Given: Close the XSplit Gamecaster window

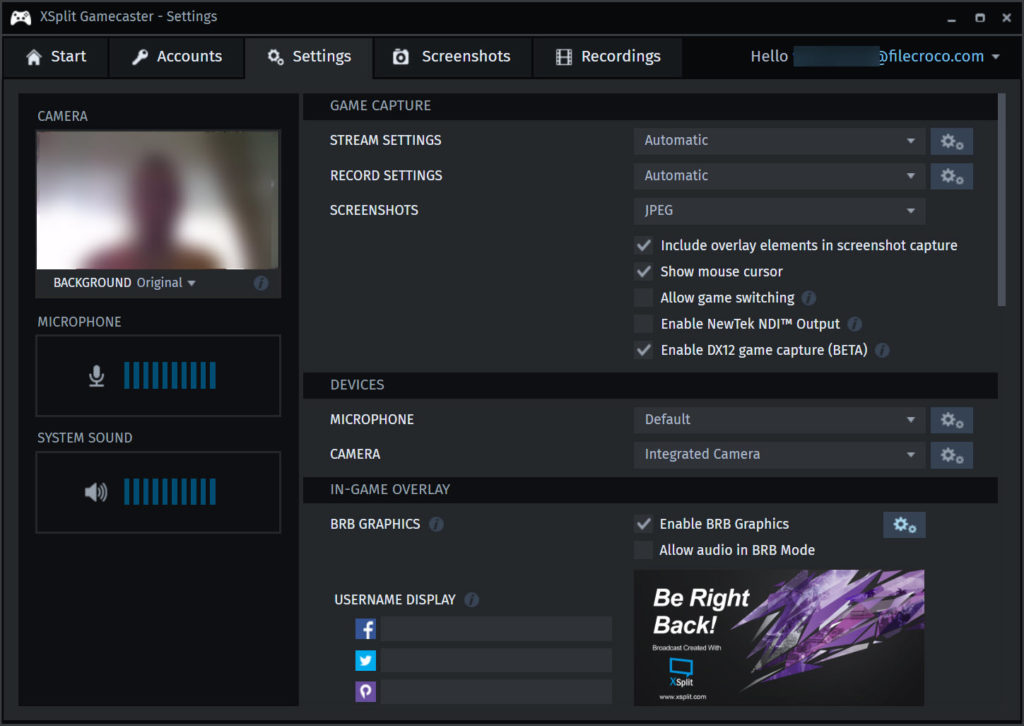Looking at the screenshot, I should pyautogui.click(x=1006, y=18).
